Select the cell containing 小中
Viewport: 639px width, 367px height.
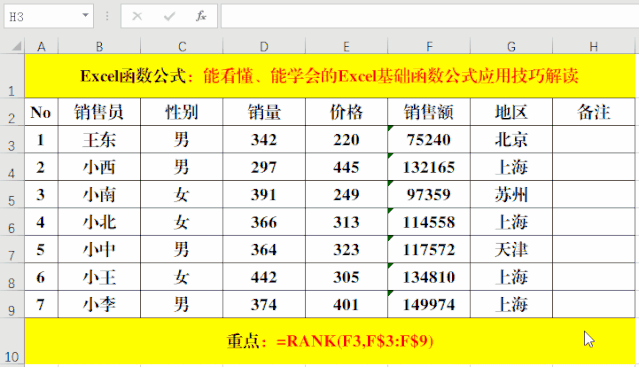[99, 250]
